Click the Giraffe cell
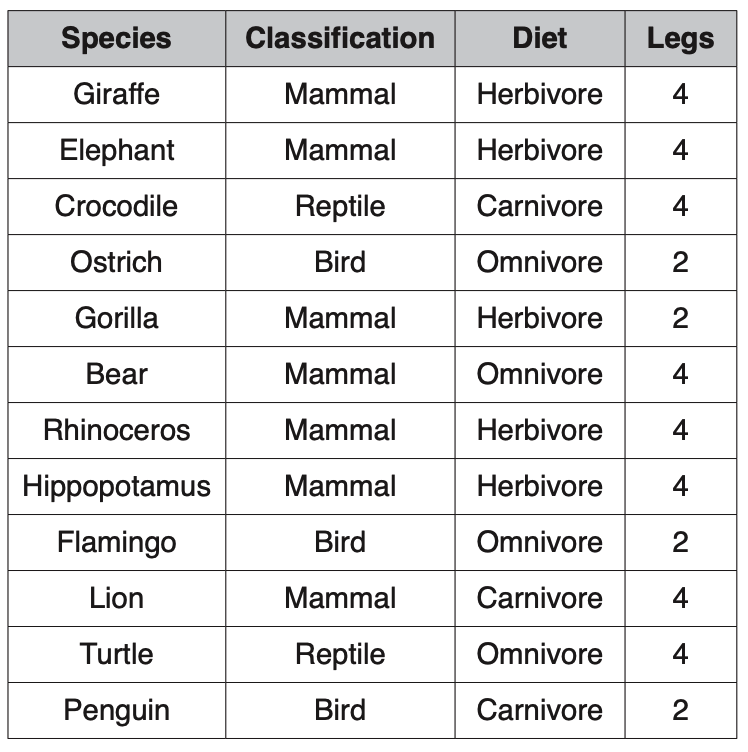The height and width of the screenshot is (752, 748). pyautogui.click(x=117, y=94)
